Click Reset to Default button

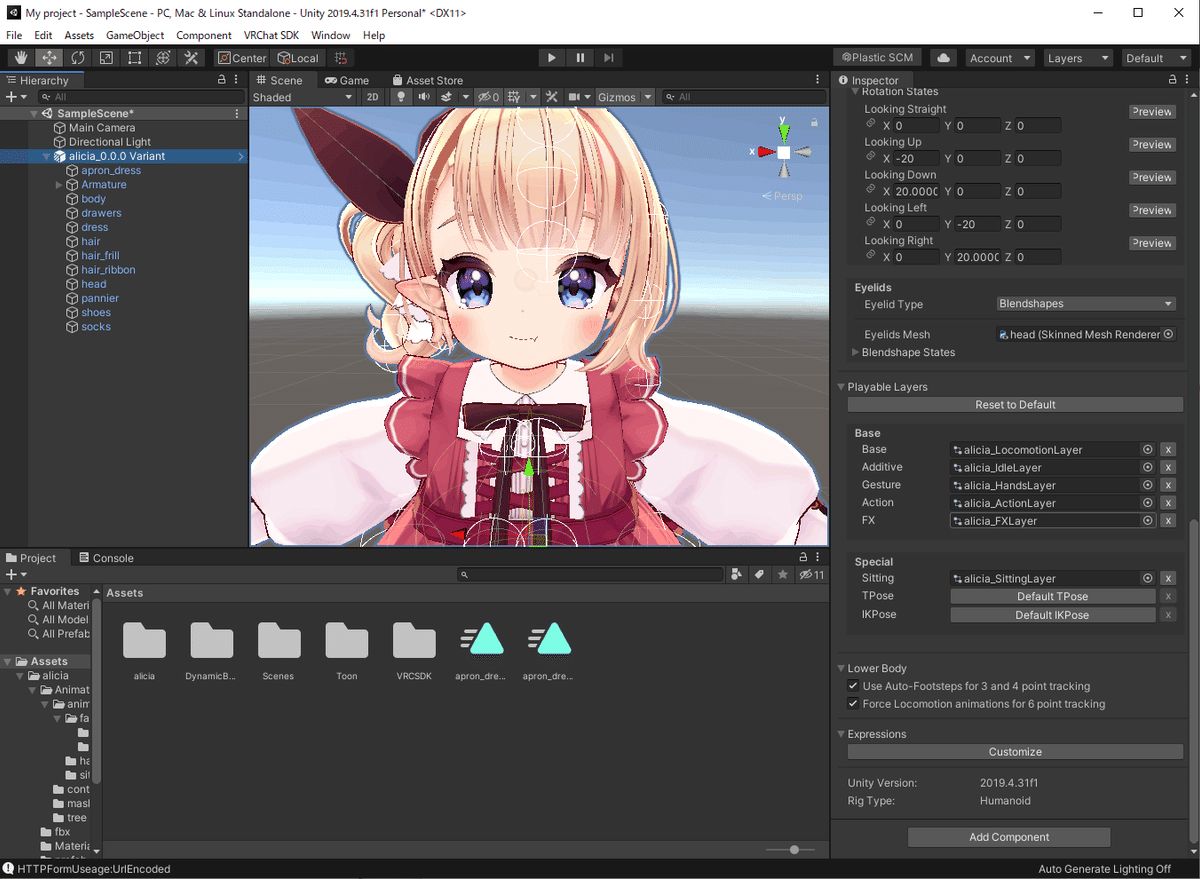point(1015,405)
